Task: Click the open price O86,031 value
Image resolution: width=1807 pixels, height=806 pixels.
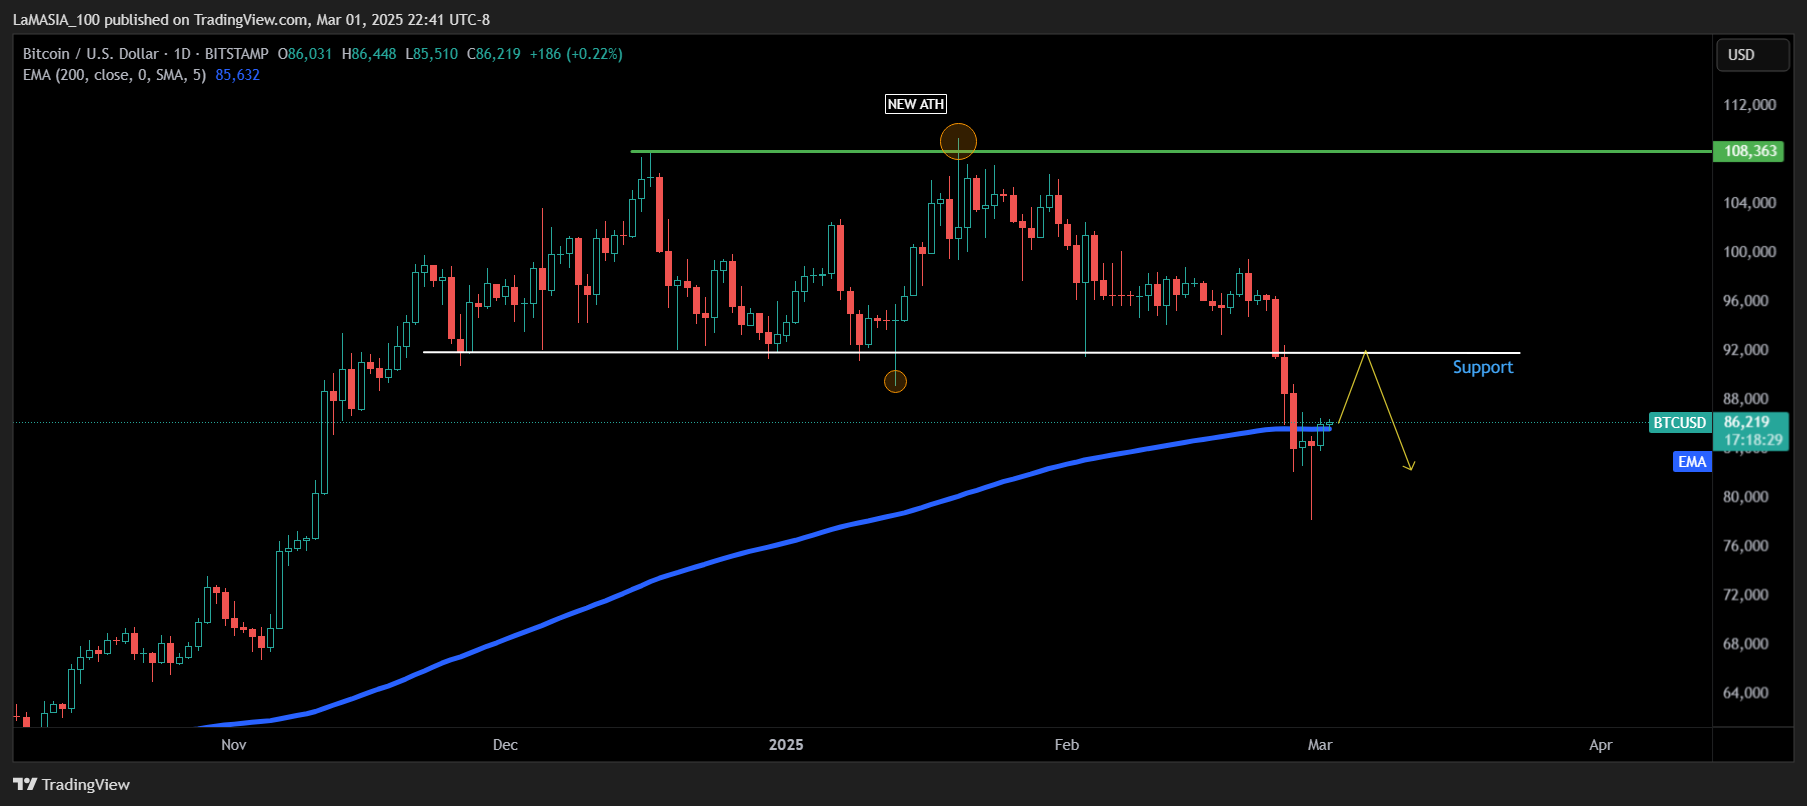Action: click(x=305, y=54)
